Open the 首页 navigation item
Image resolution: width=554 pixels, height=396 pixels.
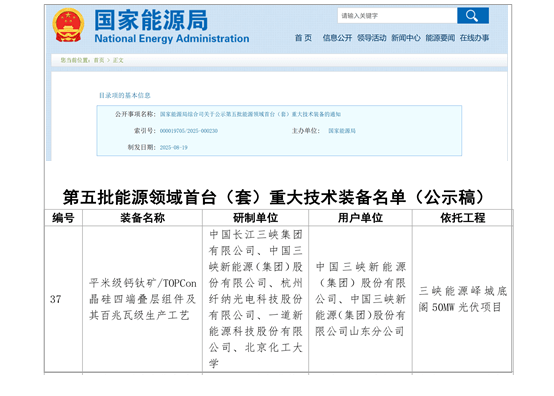pos(303,38)
